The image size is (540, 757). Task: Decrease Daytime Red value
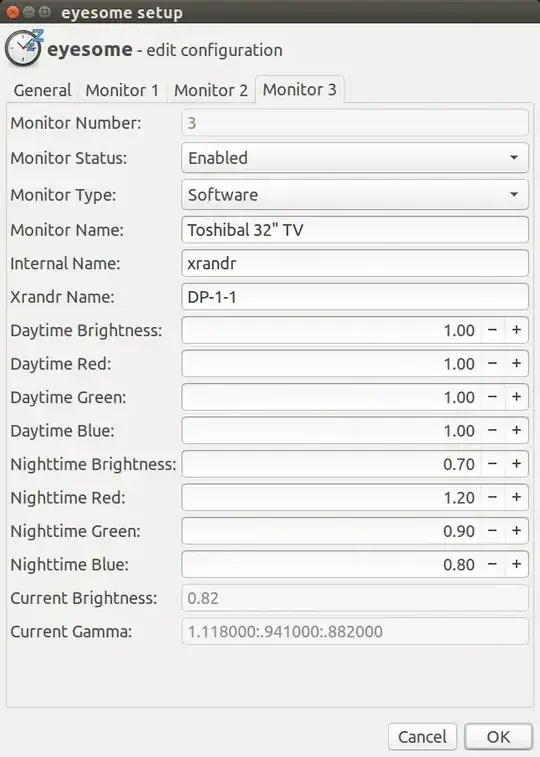pyautogui.click(x=492, y=364)
